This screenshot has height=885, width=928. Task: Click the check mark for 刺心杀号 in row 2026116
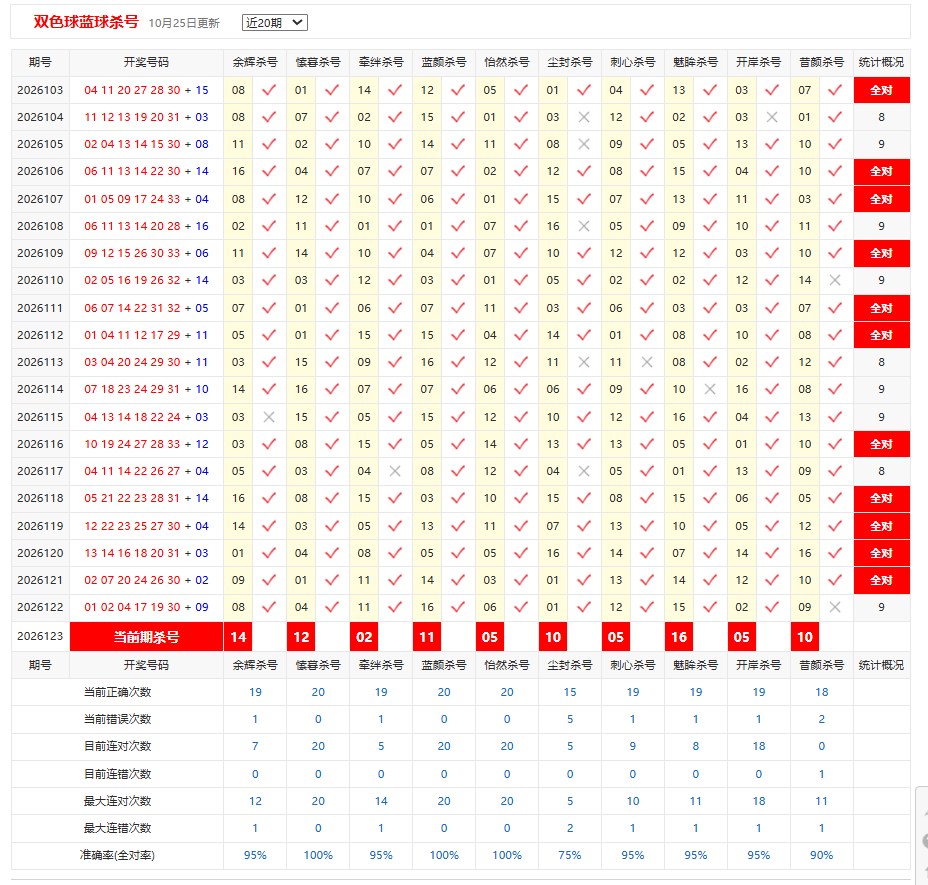(x=647, y=444)
